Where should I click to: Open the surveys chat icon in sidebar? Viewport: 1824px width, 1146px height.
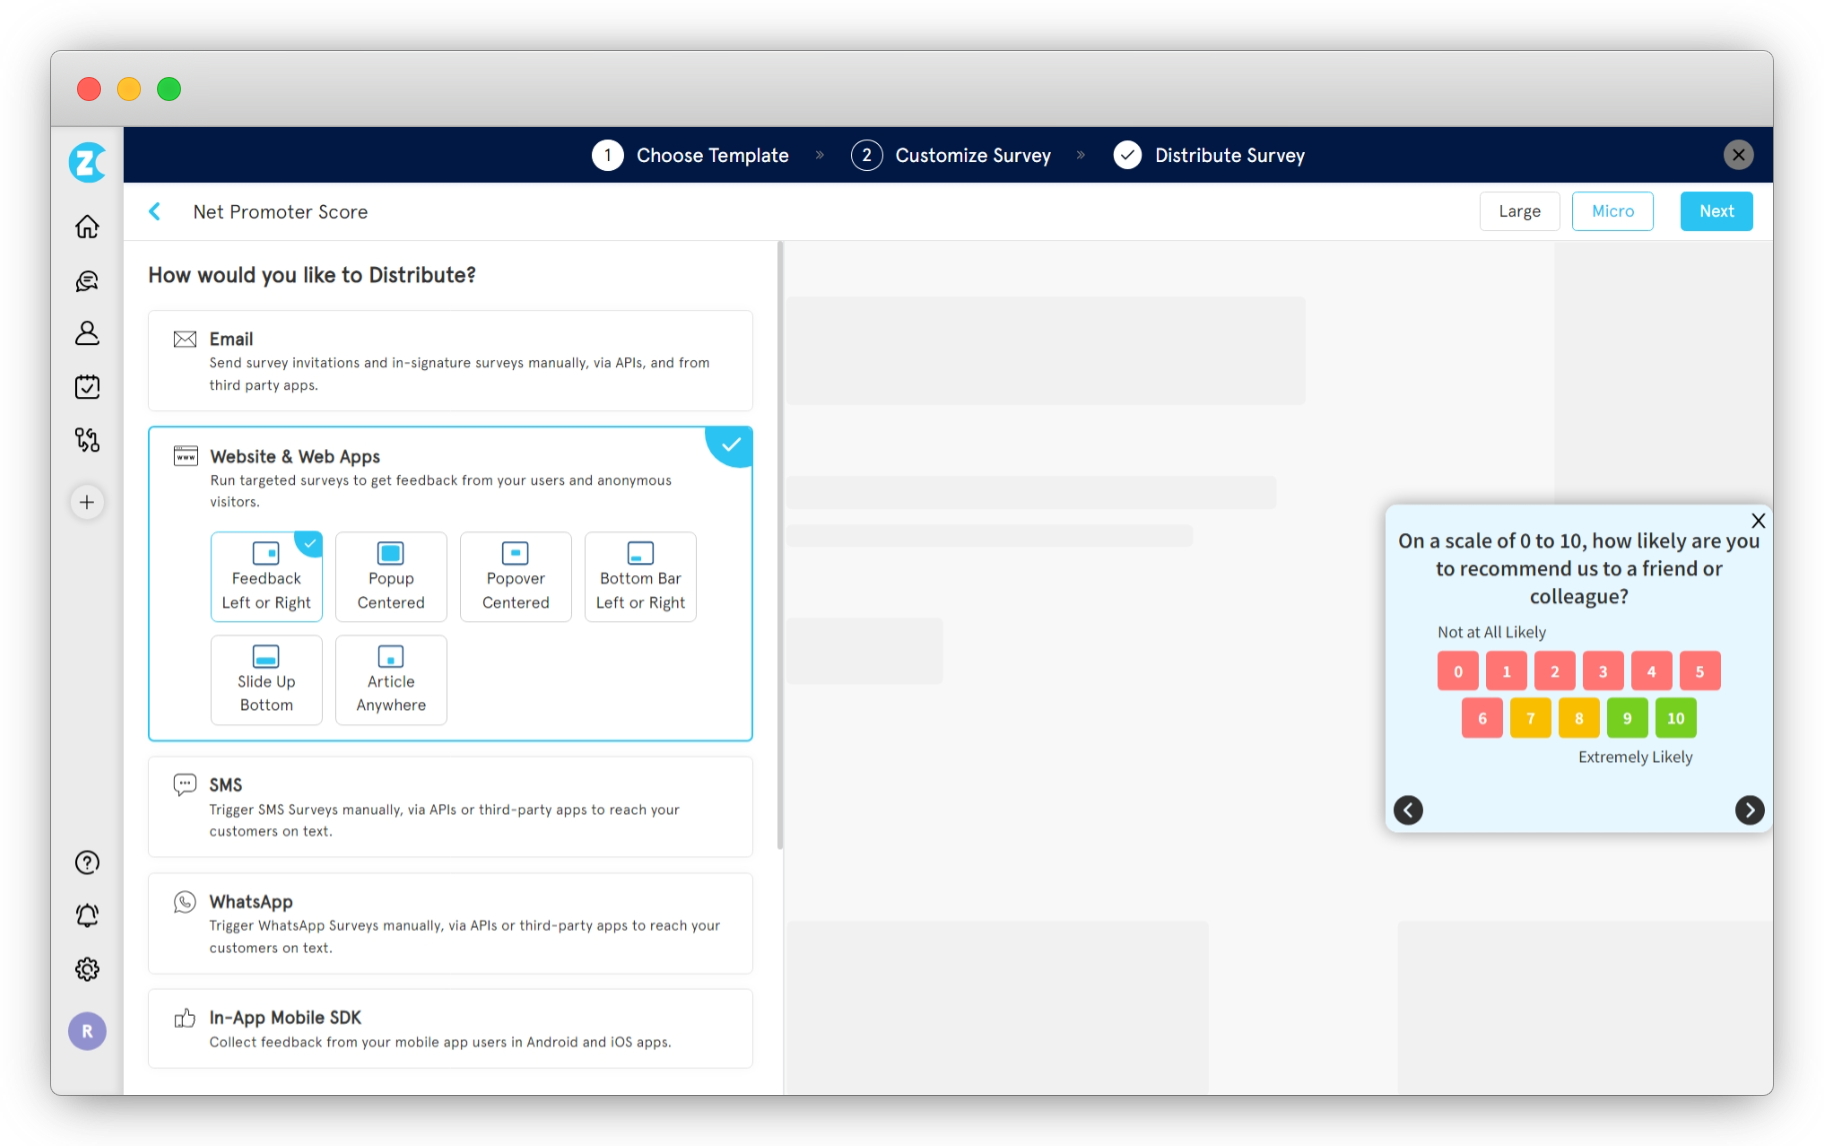coord(87,281)
